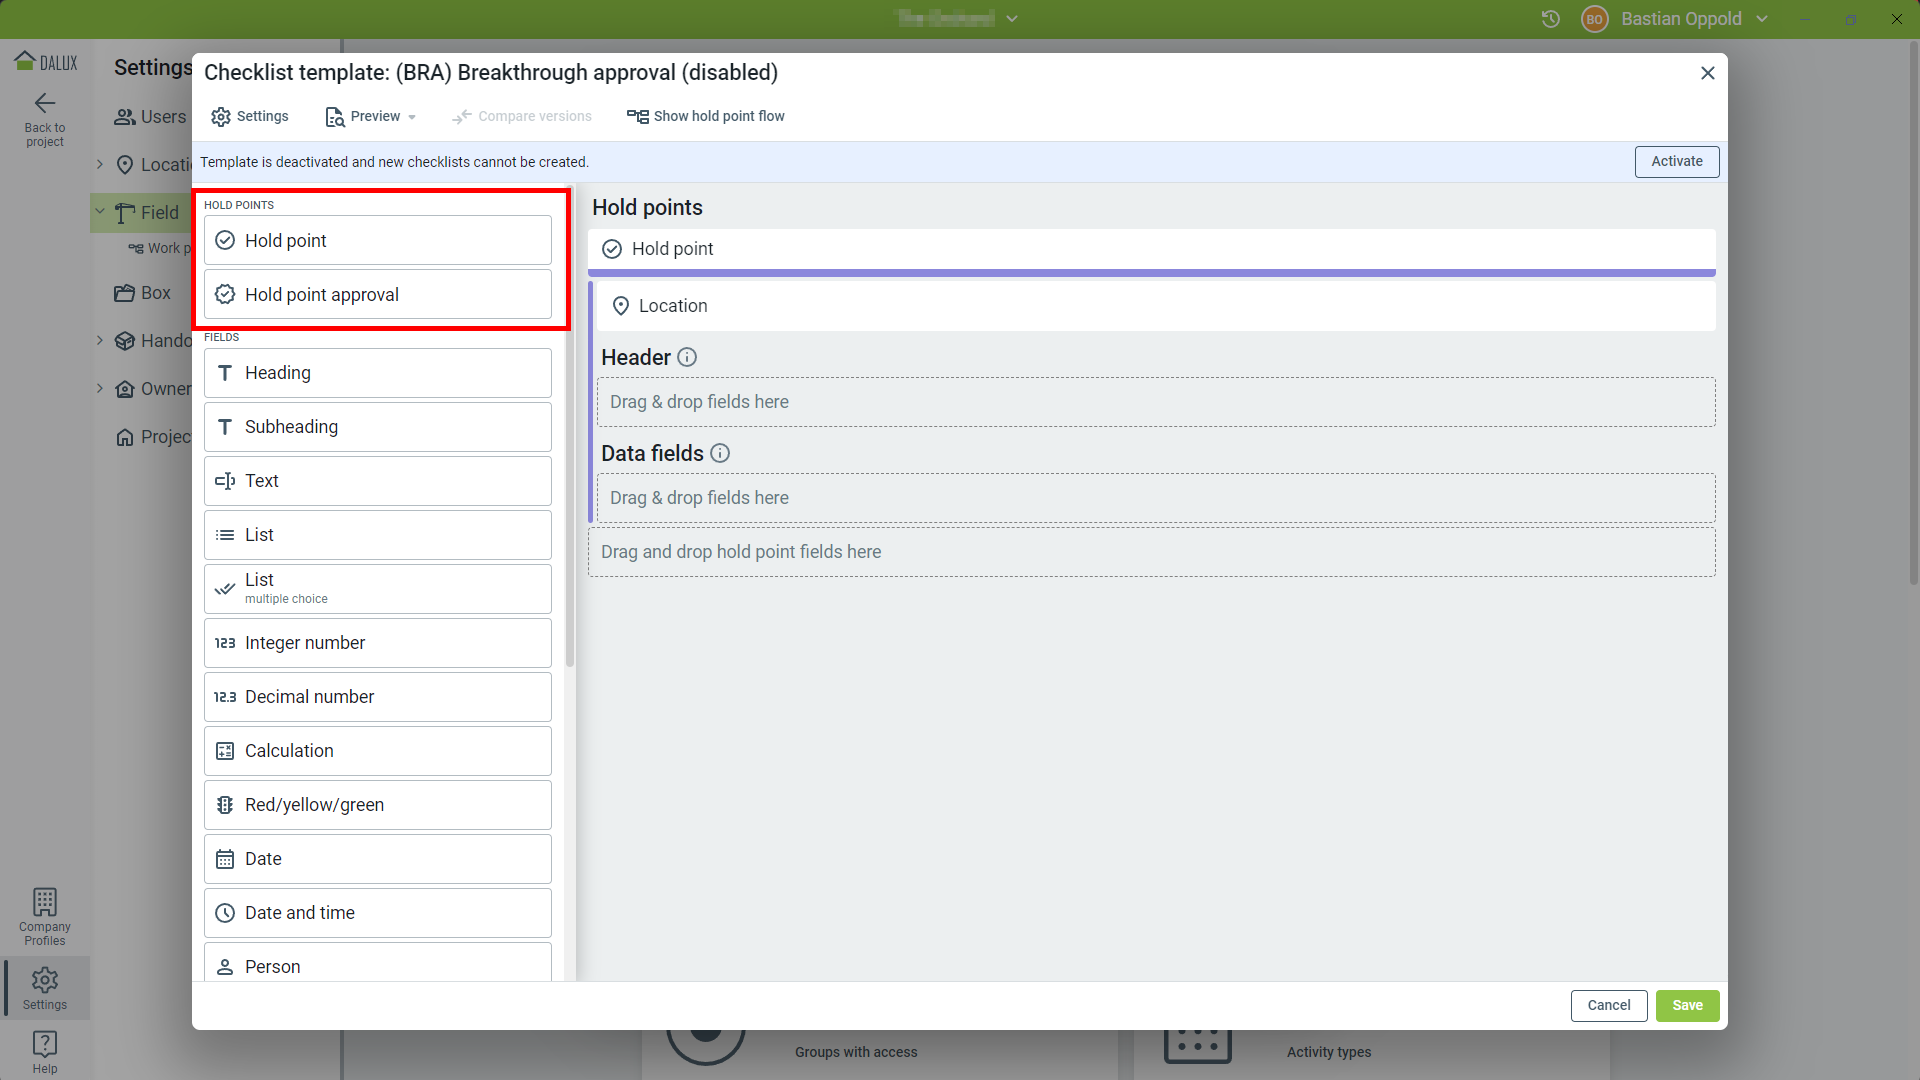Click the Back to project arrow
1920x1080 pixels.
click(45, 103)
